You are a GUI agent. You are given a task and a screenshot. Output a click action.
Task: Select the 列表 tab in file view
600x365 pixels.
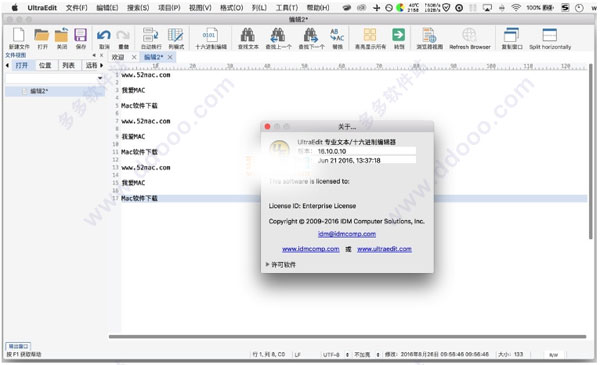coord(68,65)
